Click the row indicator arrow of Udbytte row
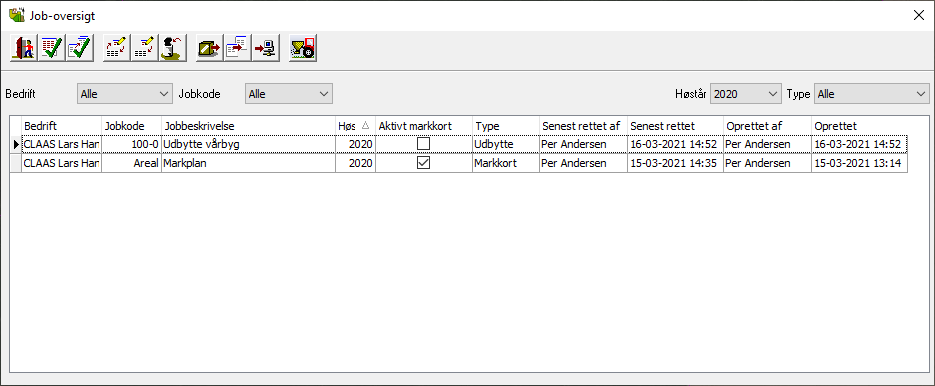This screenshot has height=386, width=935. click(16, 144)
